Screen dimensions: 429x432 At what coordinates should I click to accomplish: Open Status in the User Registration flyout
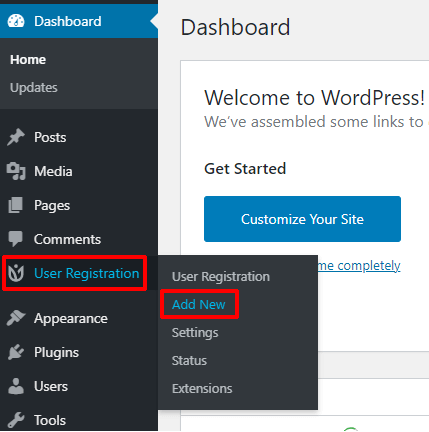point(189,361)
